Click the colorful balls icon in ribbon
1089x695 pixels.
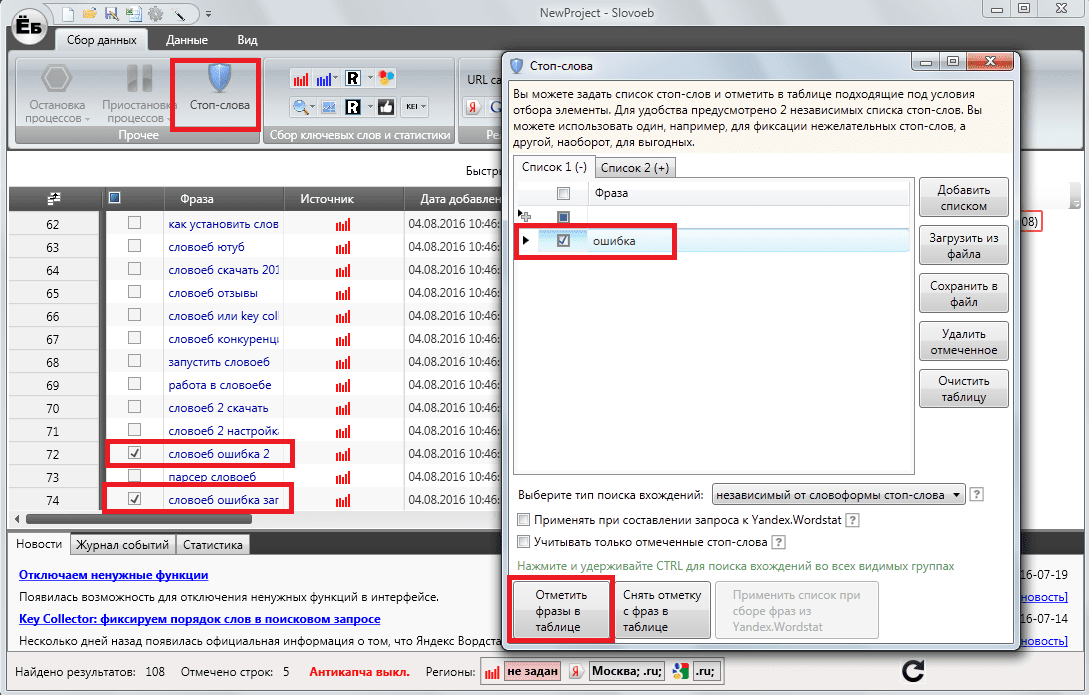point(386,78)
